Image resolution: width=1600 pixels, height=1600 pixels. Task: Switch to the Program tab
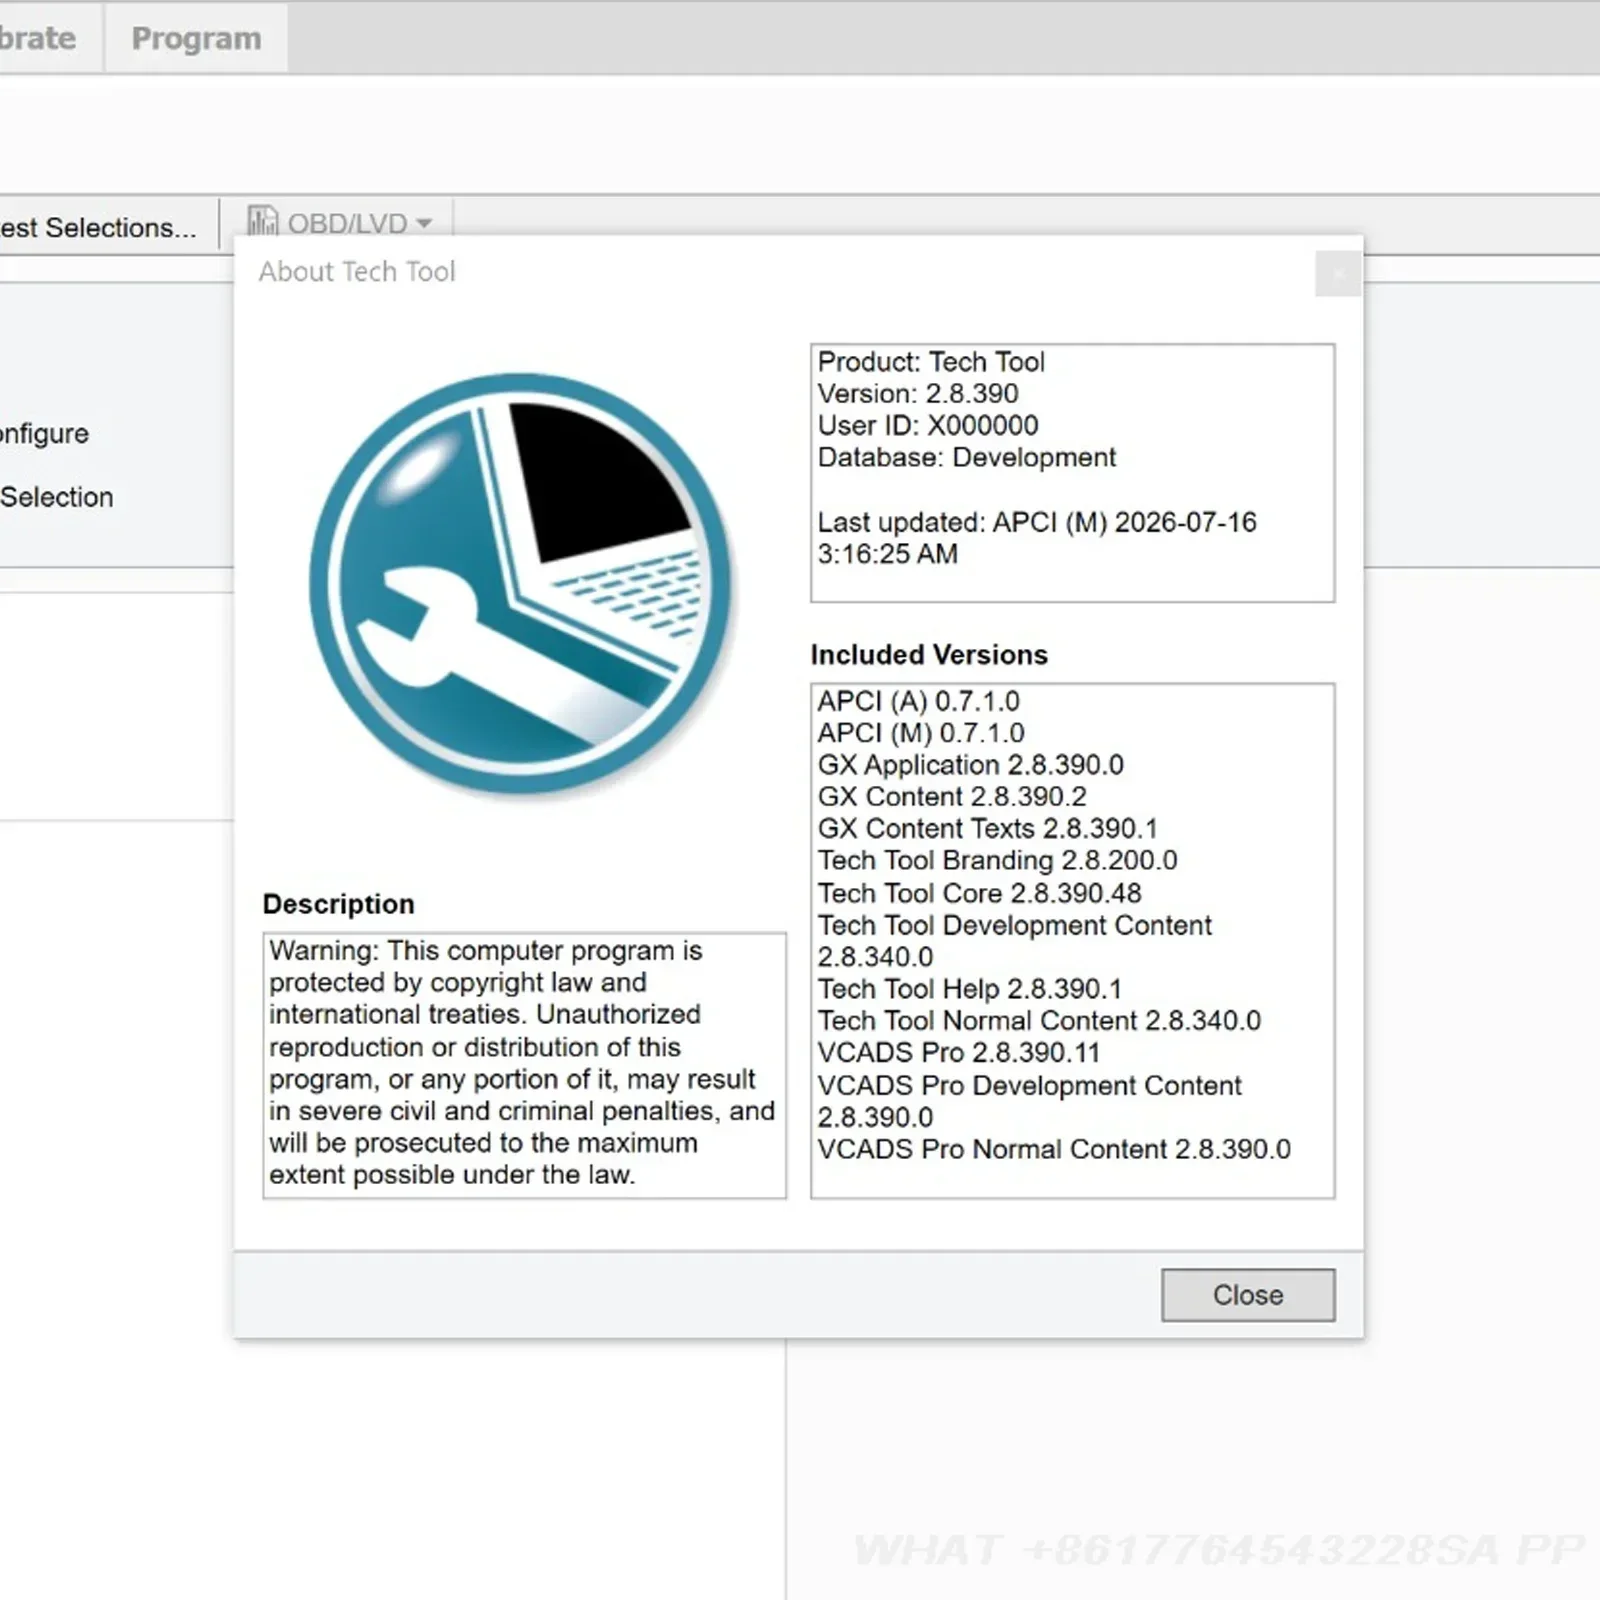[x=196, y=38]
